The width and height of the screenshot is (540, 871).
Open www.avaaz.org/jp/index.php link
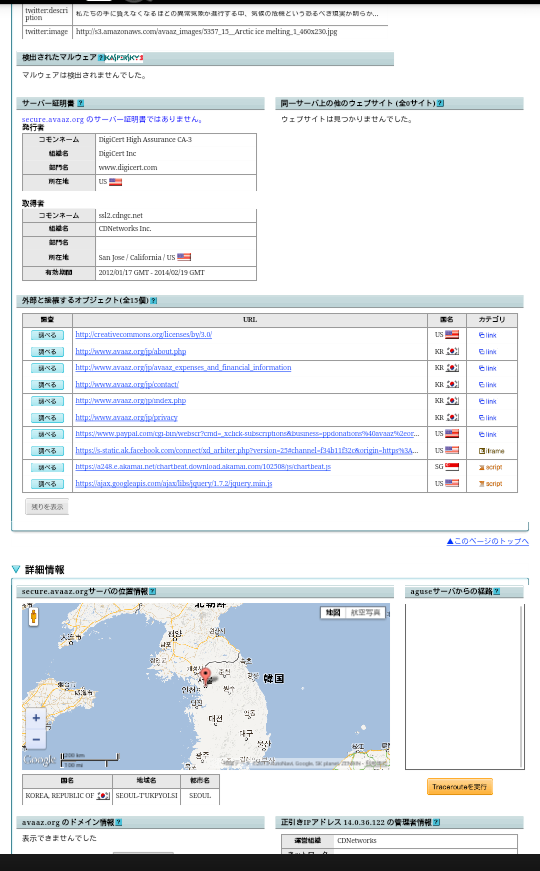pos(131,401)
